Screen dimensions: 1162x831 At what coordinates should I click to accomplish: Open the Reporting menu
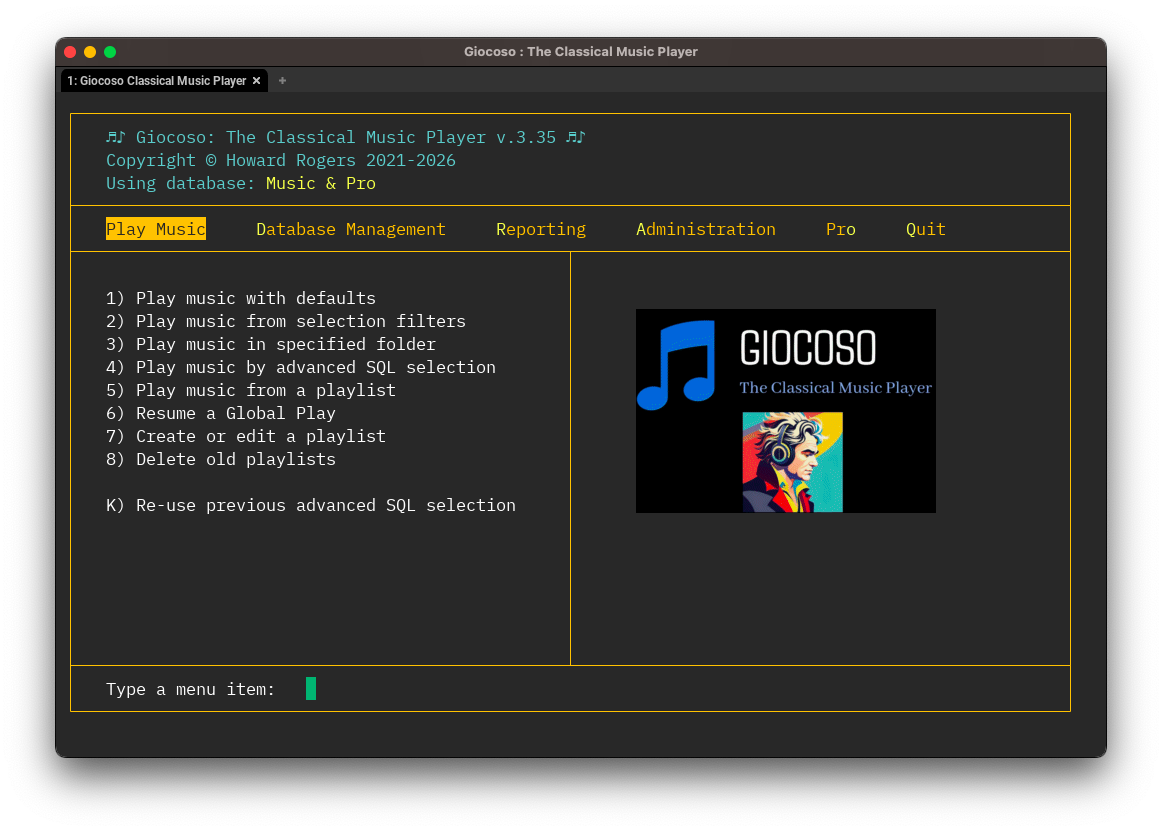[541, 229]
